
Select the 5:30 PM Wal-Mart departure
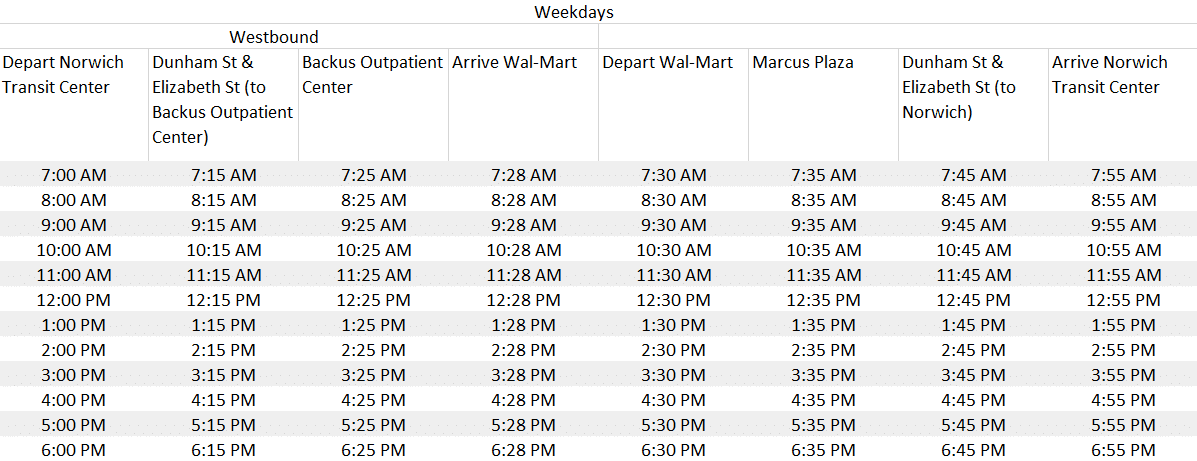(x=673, y=425)
